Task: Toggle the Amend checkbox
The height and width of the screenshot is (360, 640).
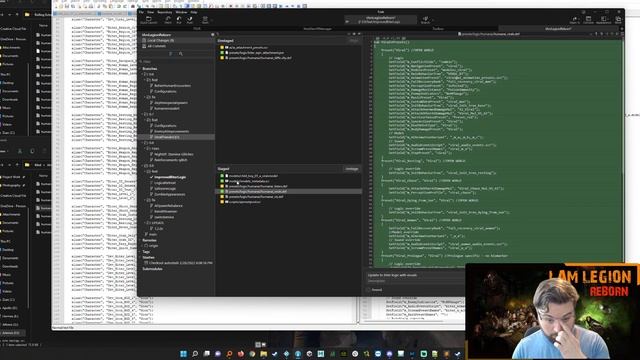Action: 369,290
